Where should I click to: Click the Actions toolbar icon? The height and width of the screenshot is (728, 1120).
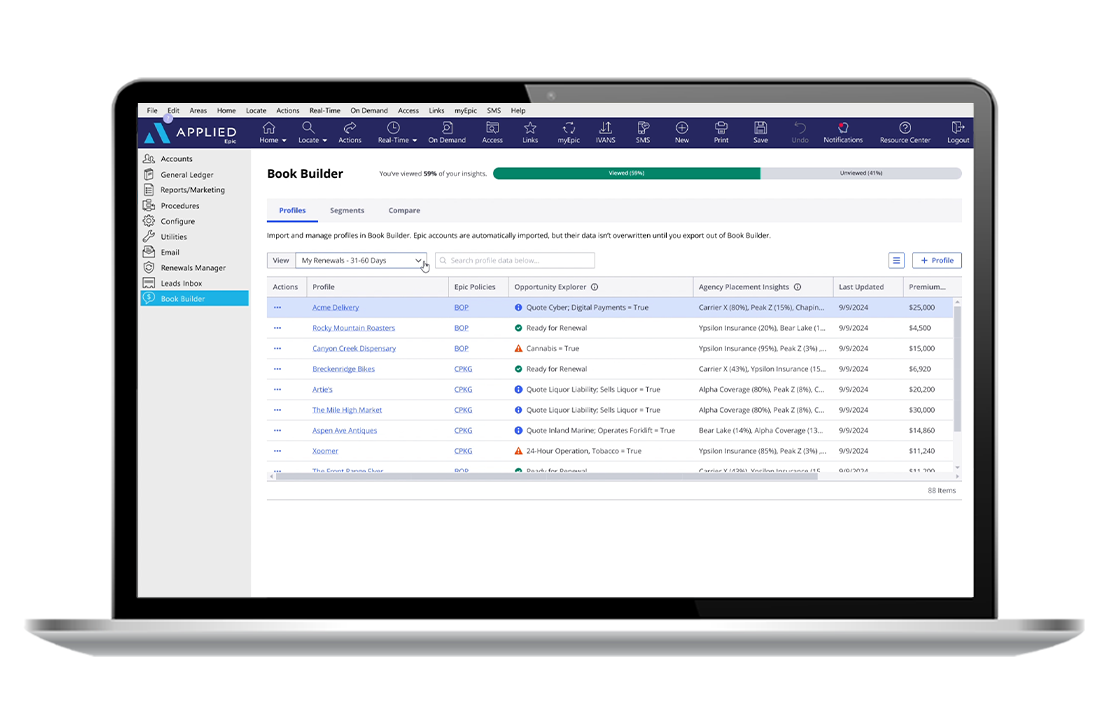pyautogui.click(x=349, y=128)
